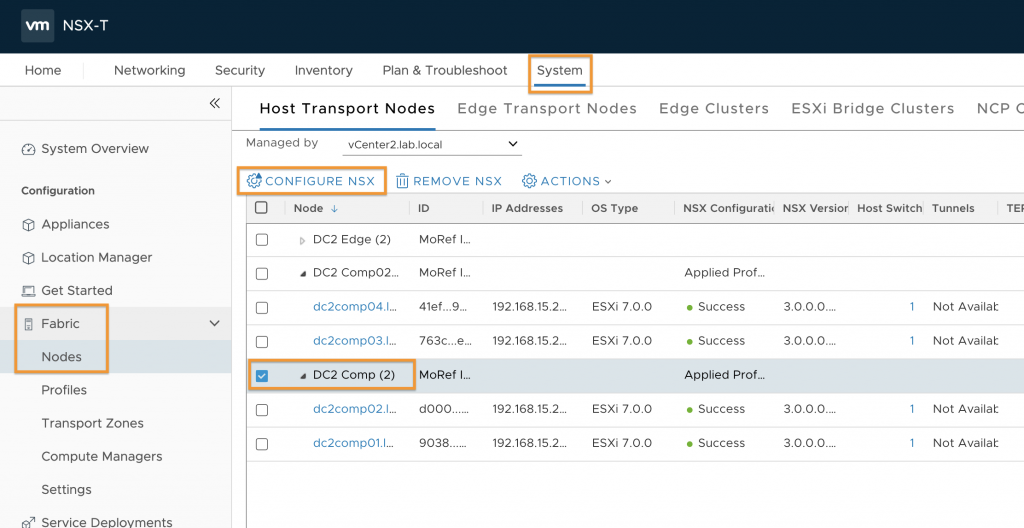1024x528 pixels.
Task: Open the dc2comp04 host link
Action: 353,306
